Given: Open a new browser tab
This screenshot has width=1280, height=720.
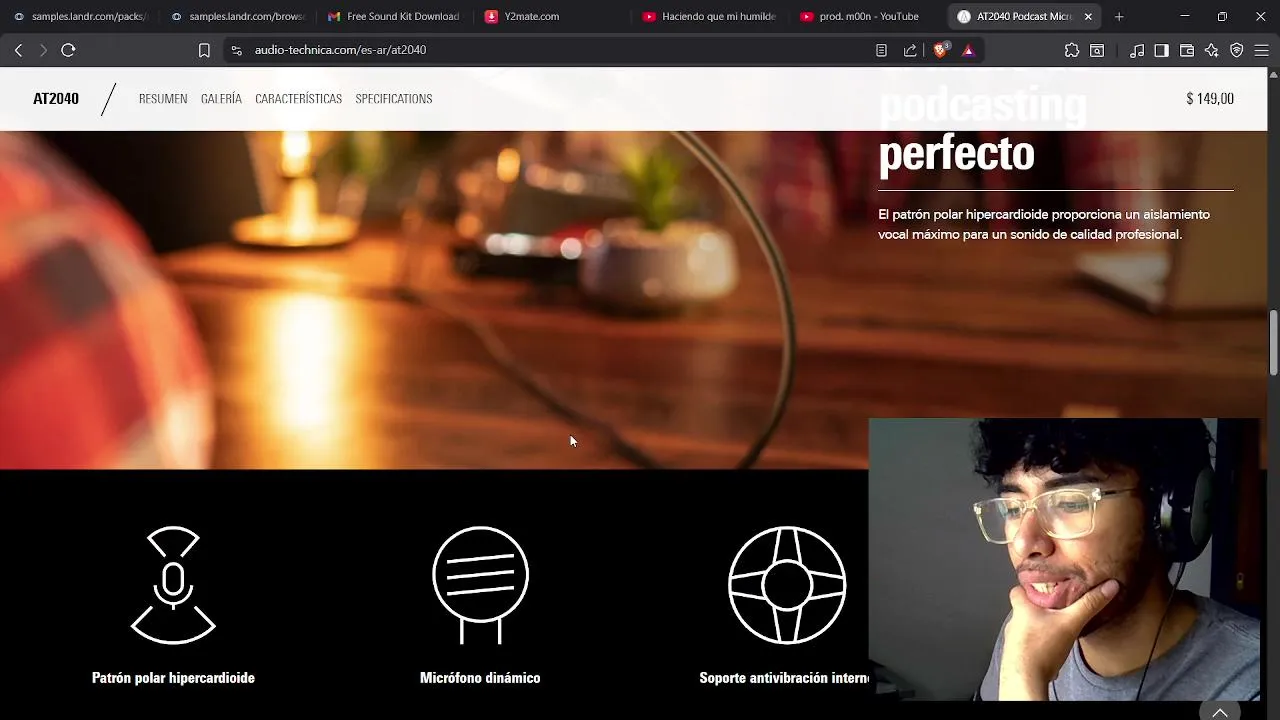Looking at the screenshot, I should [1119, 16].
